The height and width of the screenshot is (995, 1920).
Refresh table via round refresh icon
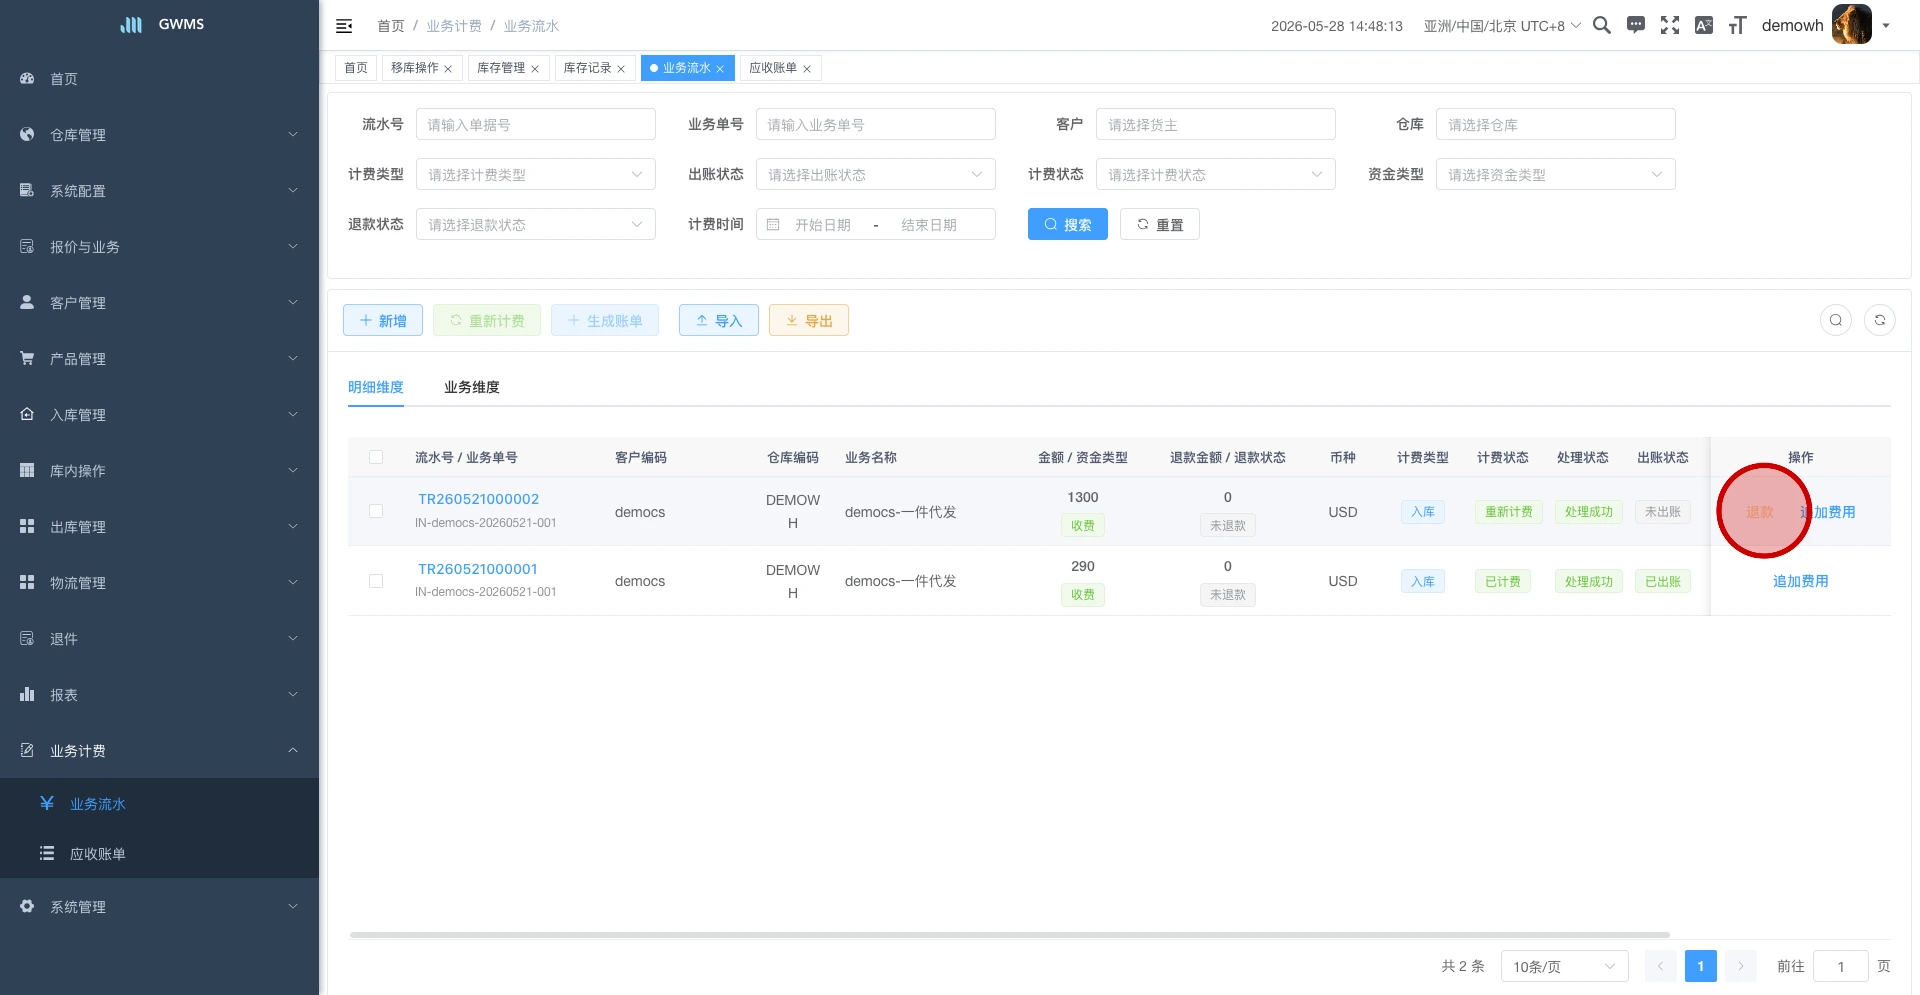pyautogui.click(x=1880, y=320)
